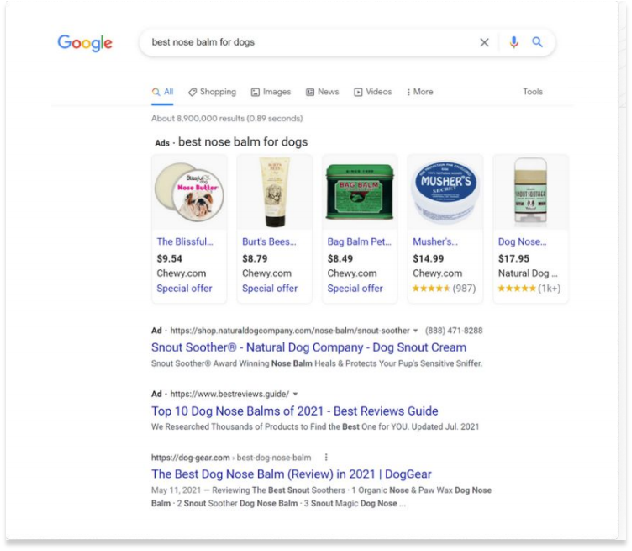
Task: Open Burt's Bees product thumbnail
Action: pos(275,193)
